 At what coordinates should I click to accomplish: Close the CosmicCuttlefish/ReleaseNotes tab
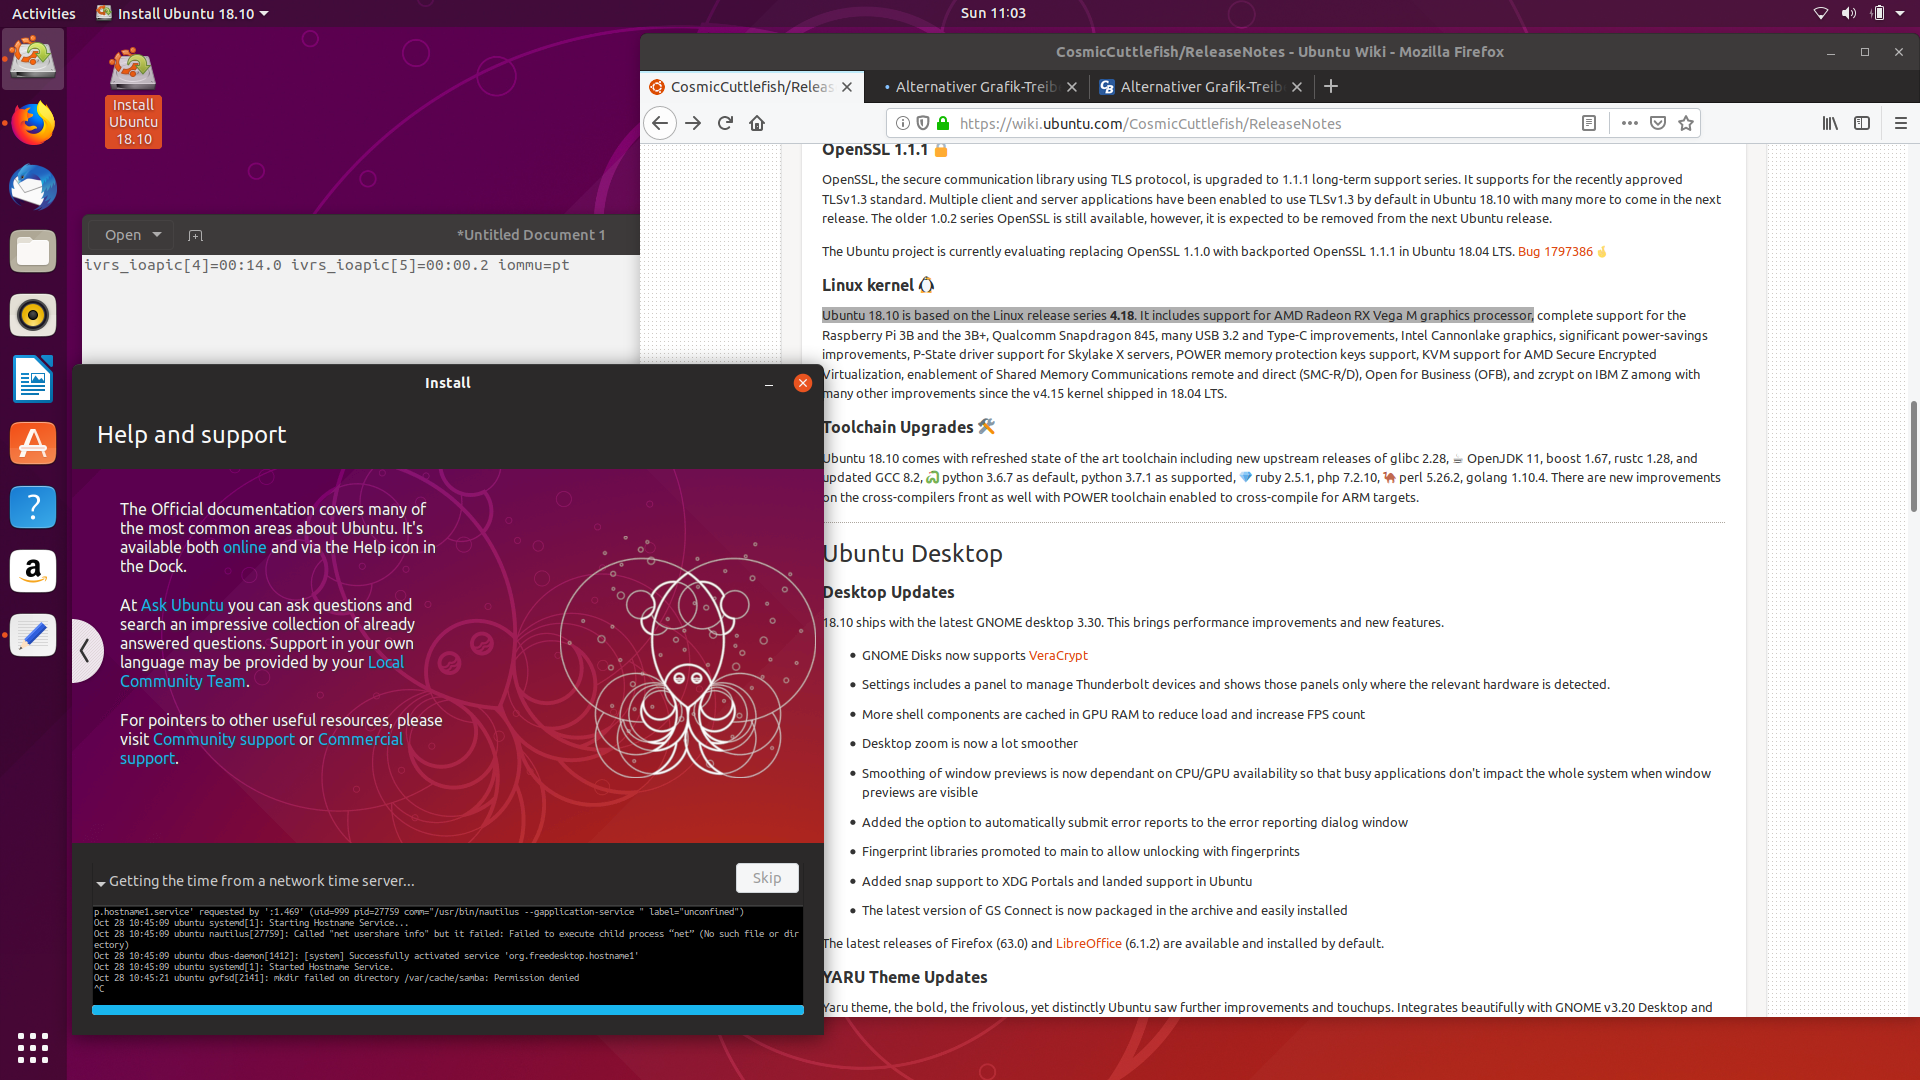pos(847,87)
